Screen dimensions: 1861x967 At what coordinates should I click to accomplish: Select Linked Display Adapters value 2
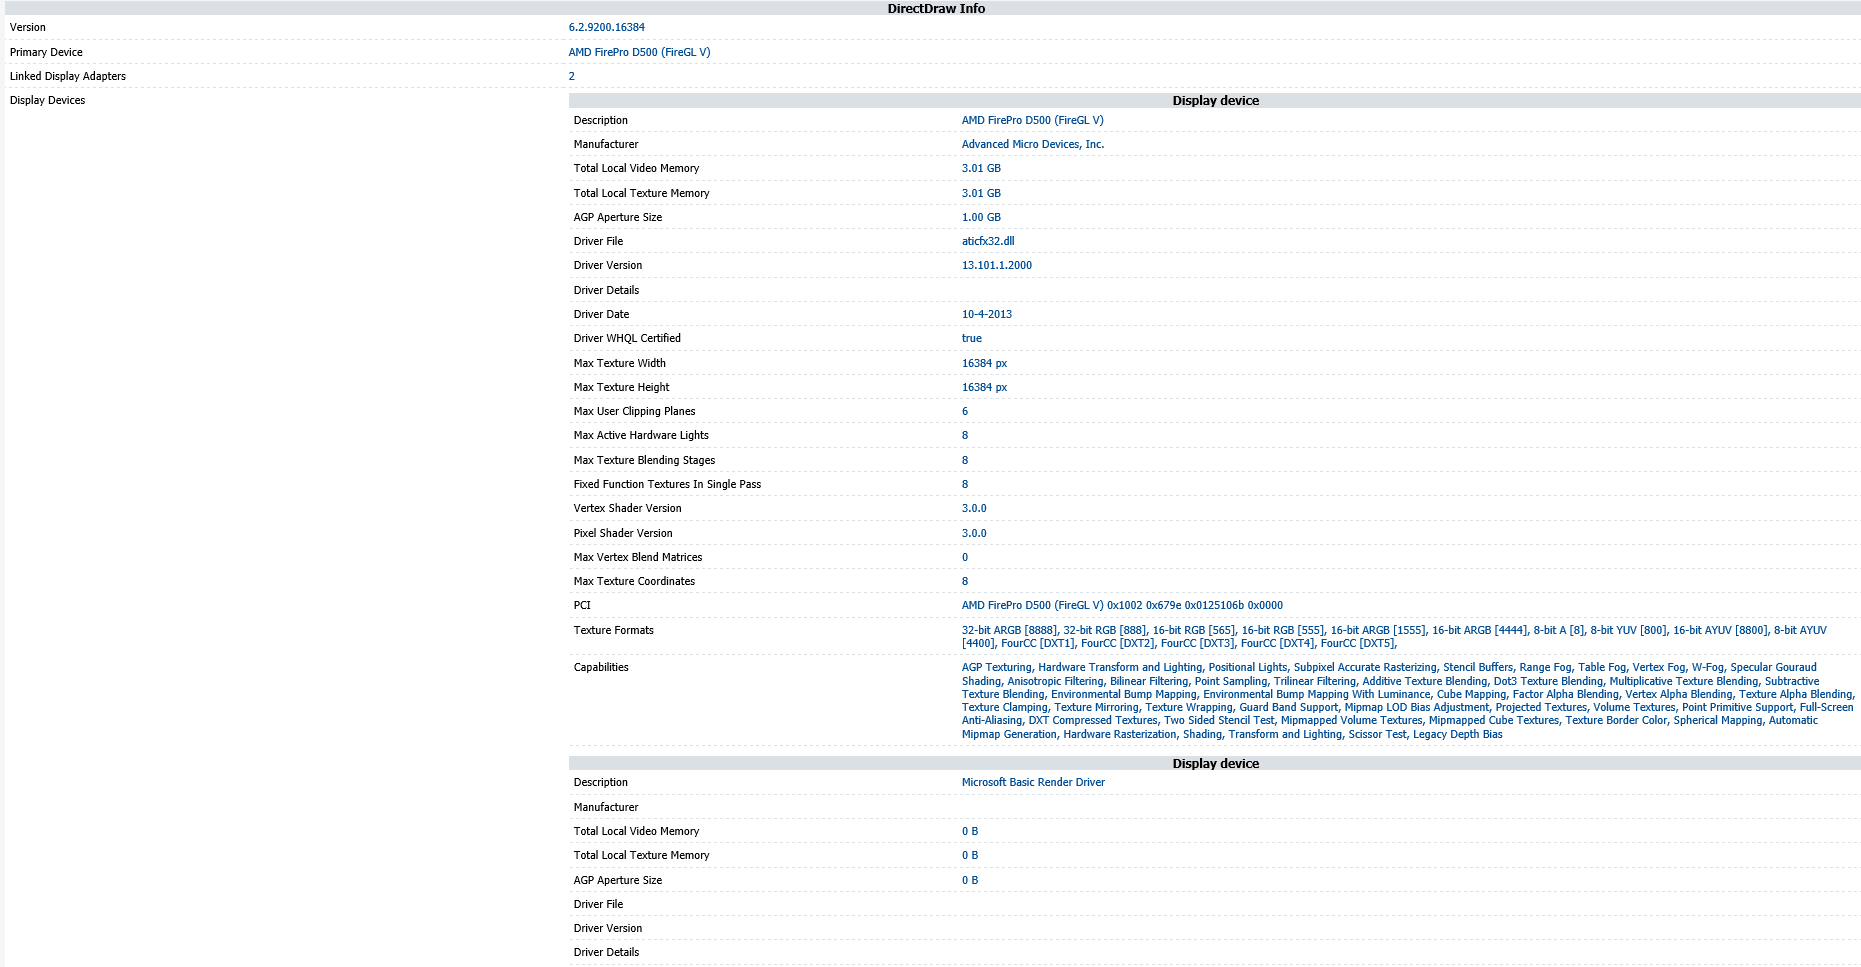pyautogui.click(x=572, y=76)
